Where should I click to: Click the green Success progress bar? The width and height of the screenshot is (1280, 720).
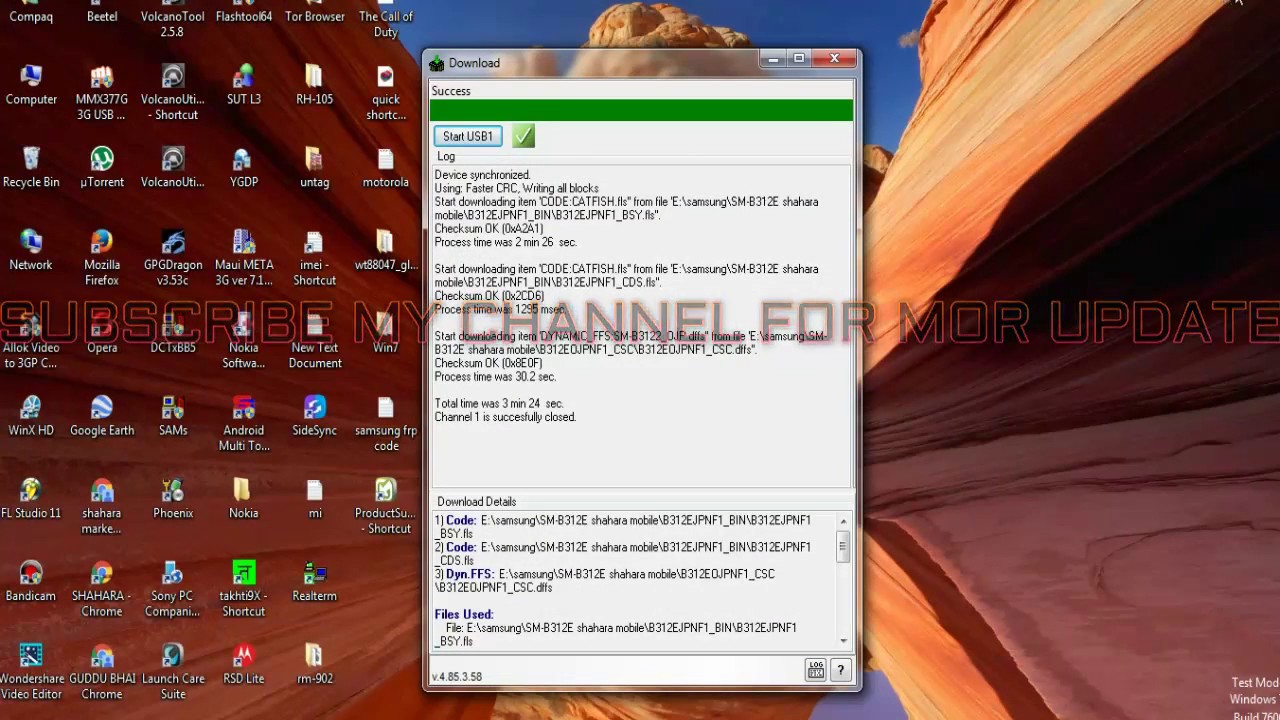click(642, 110)
